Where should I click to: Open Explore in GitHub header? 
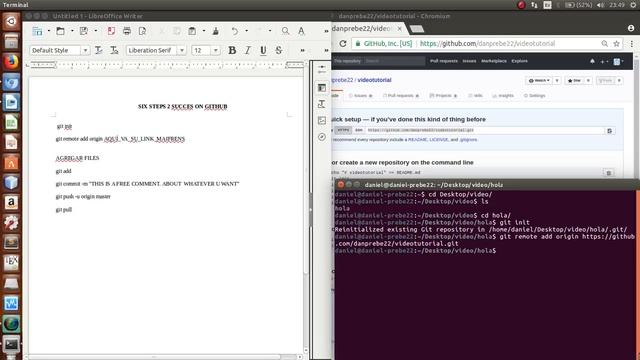coord(520,61)
